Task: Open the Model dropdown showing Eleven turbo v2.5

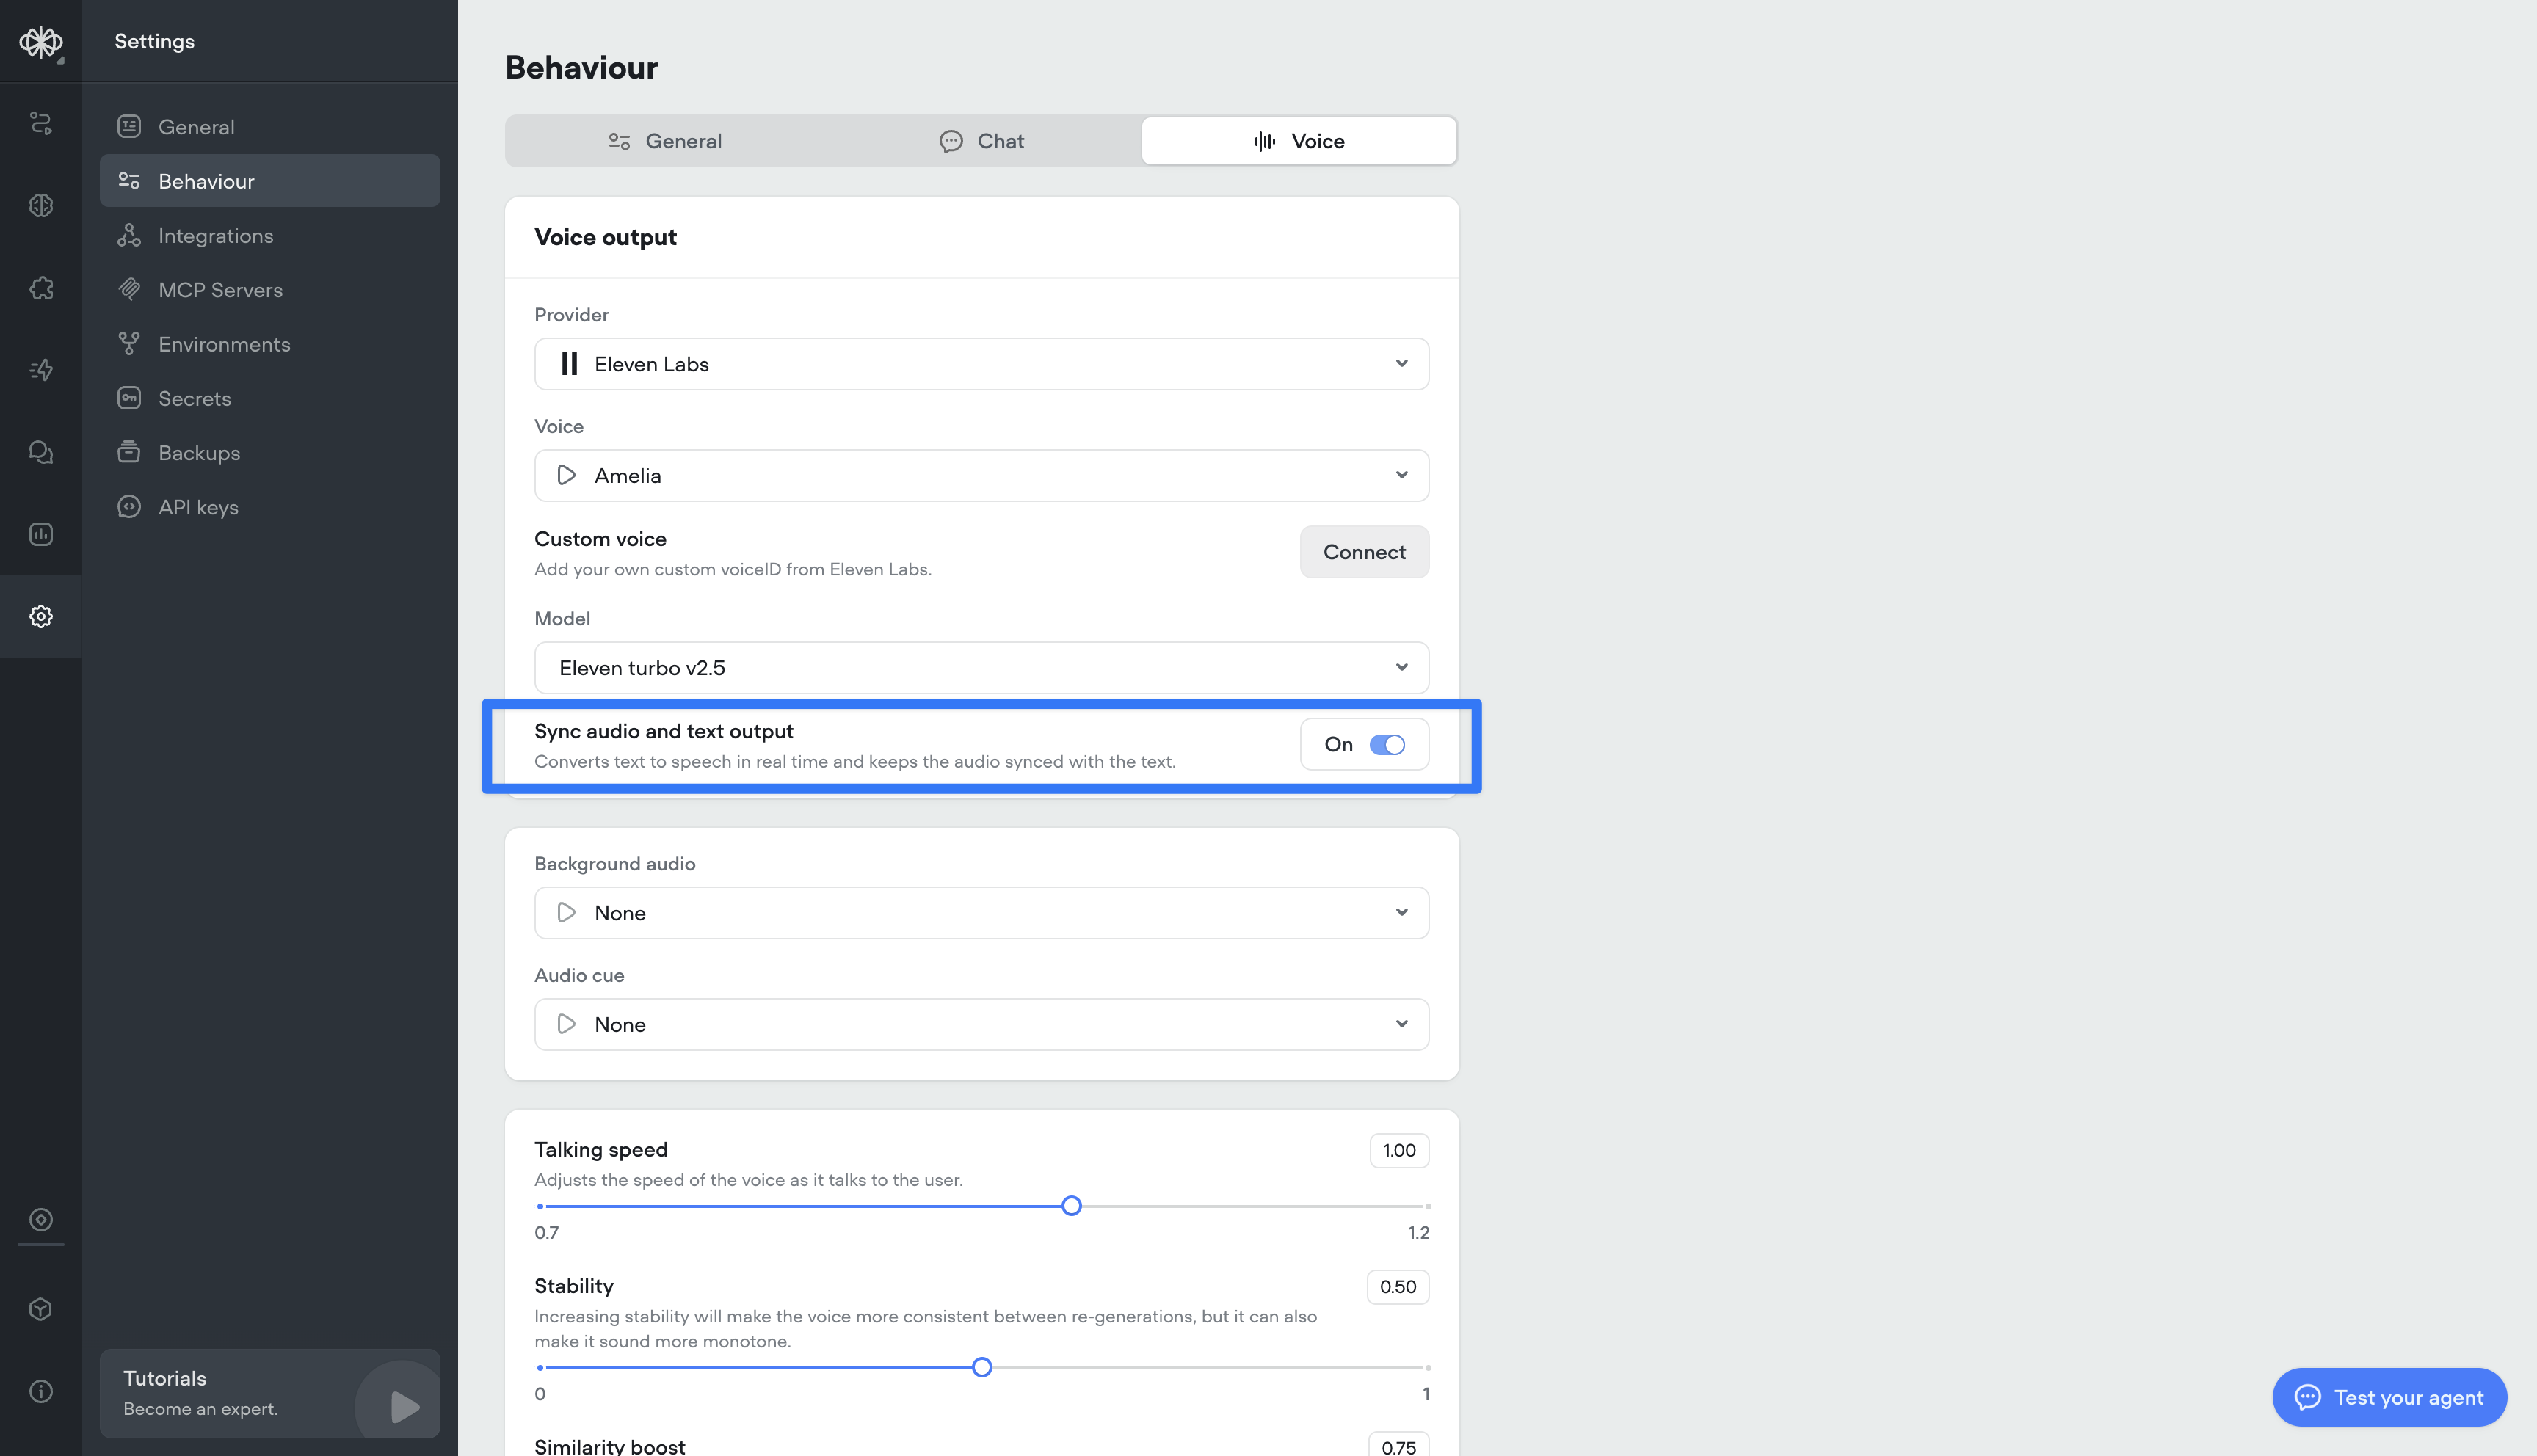Action: (981, 668)
